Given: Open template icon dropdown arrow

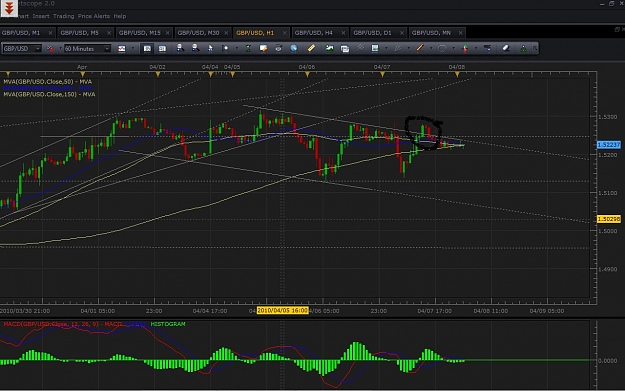Looking at the screenshot, I should click(386, 48).
